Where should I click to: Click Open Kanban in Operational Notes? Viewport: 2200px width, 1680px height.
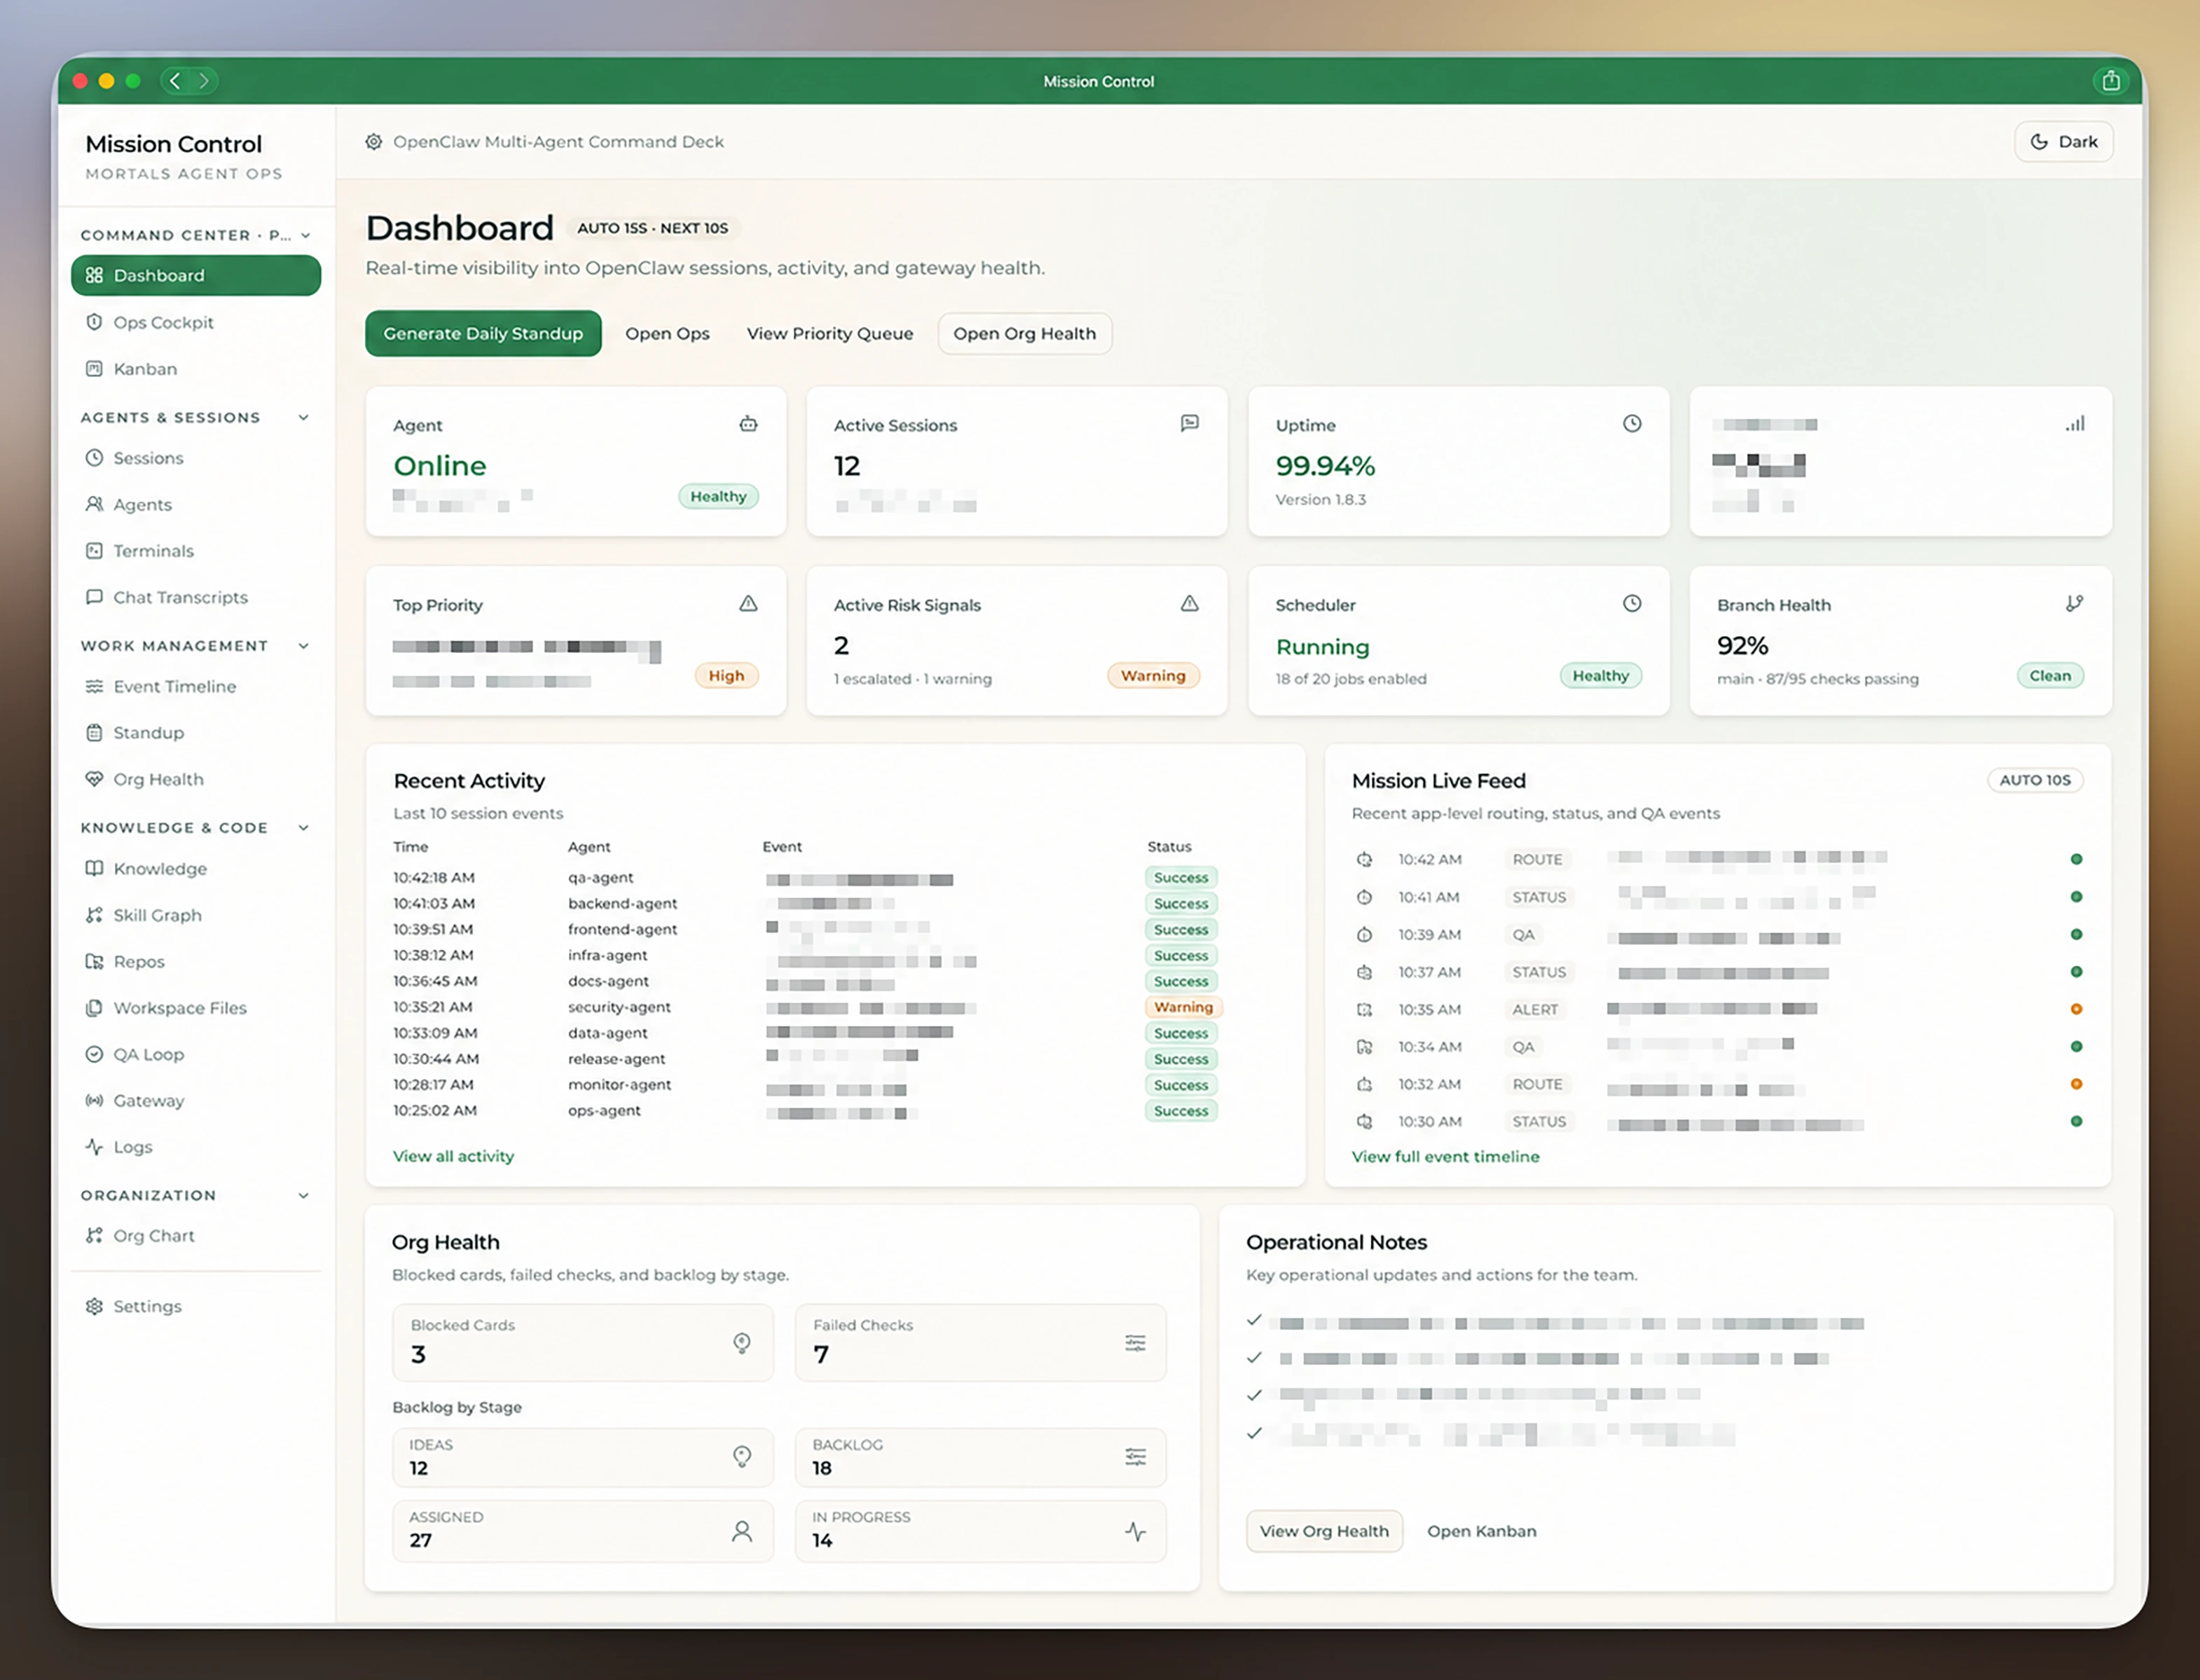[x=1481, y=1531]
